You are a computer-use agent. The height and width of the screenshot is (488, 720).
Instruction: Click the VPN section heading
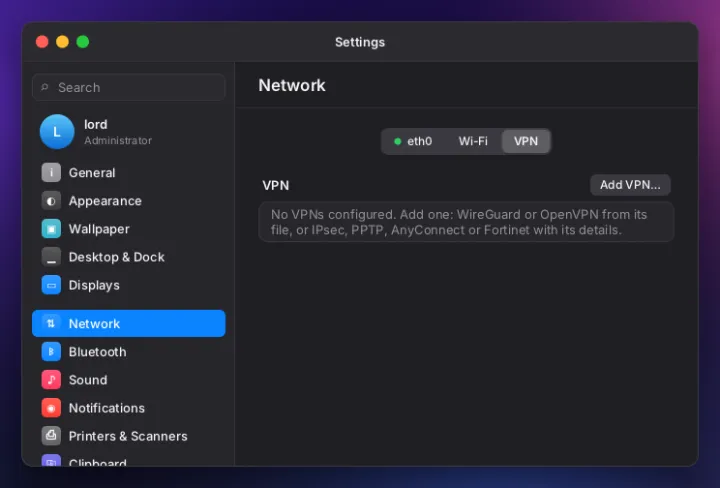[276, 185]
